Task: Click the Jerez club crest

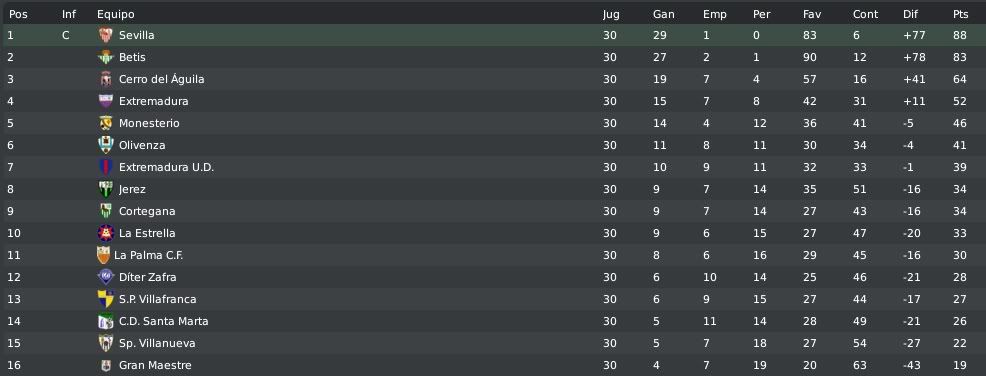Action: [106, 189]
